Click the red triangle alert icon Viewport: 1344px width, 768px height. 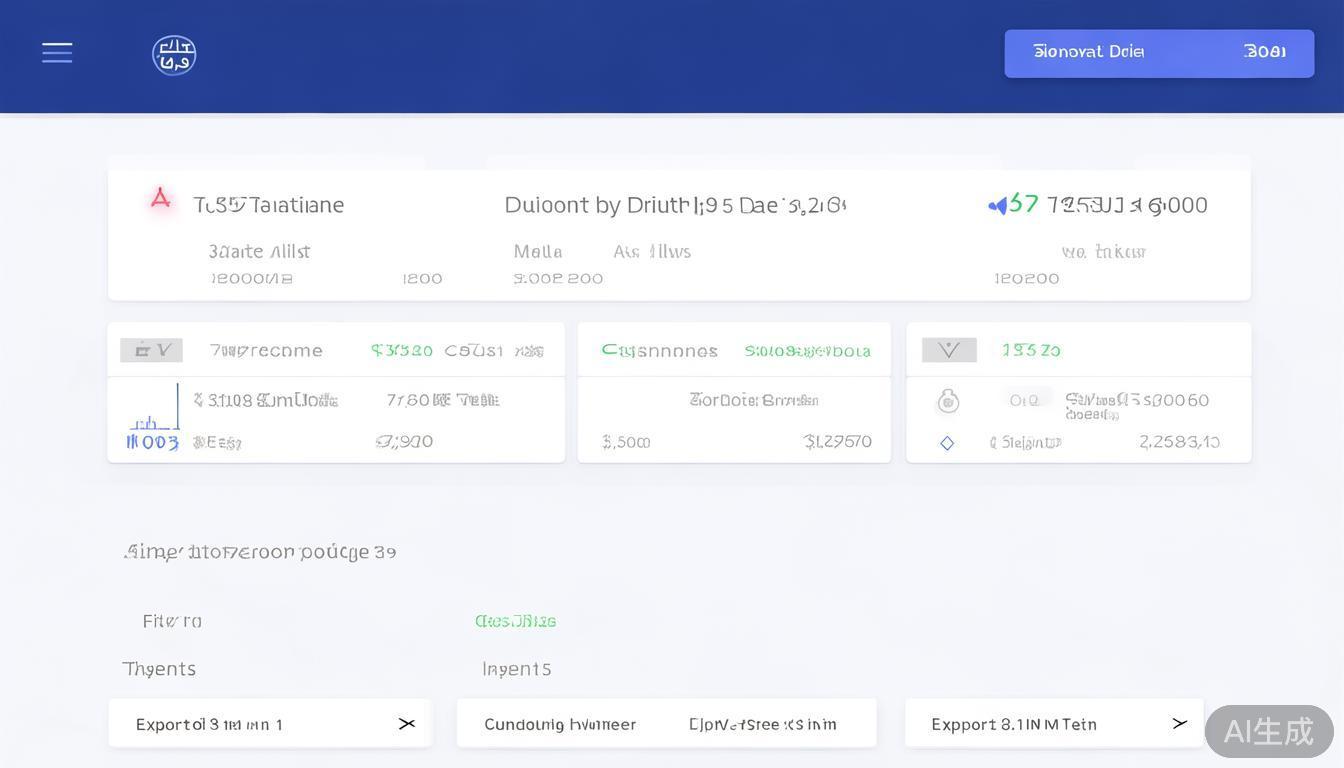[x=160, y=198]
